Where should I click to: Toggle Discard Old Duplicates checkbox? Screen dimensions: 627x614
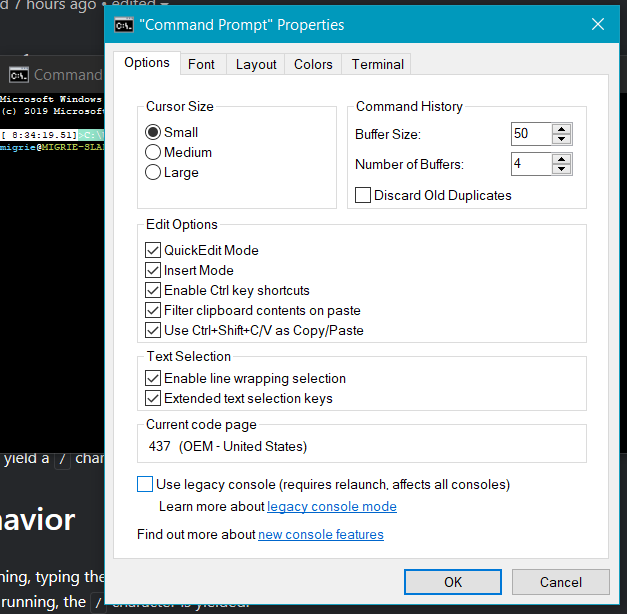pyautogui.click(x=363, y=195)
